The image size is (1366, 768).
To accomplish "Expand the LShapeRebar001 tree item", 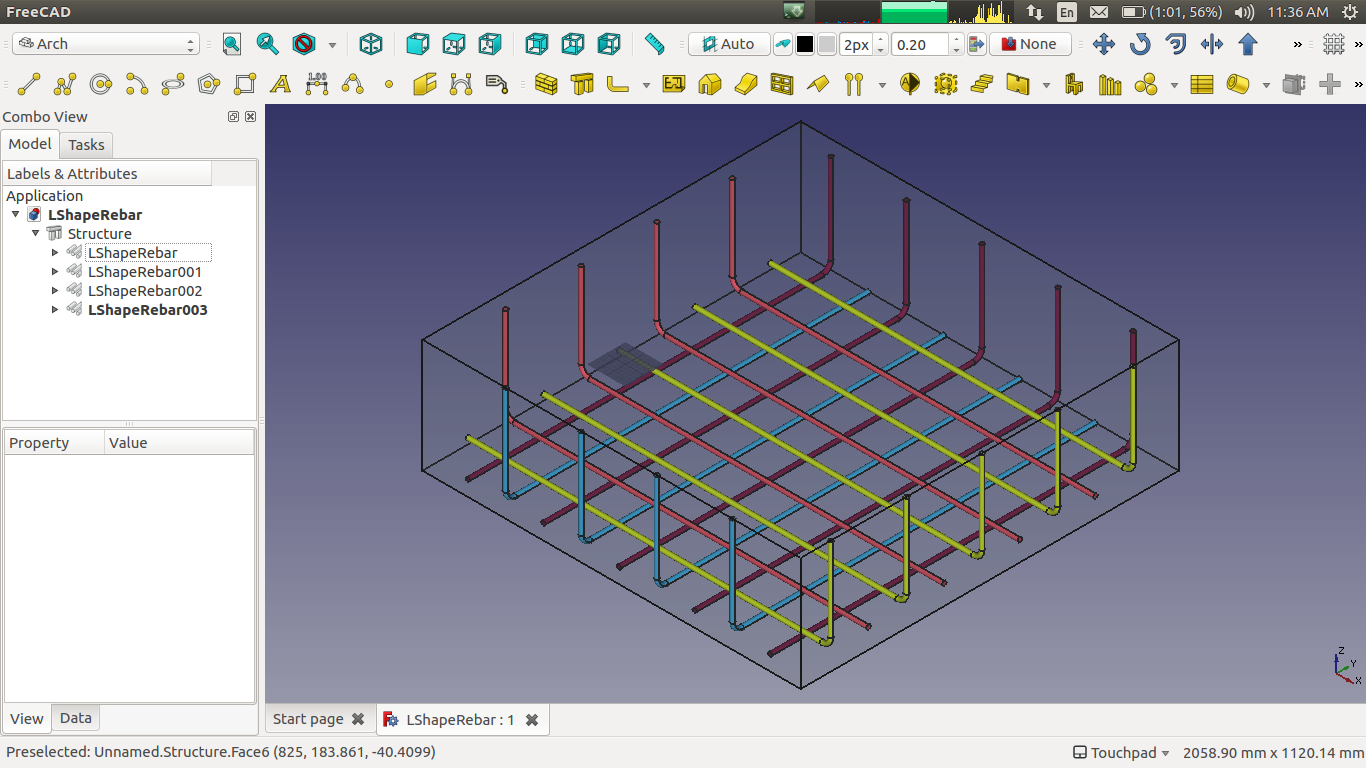I will point(55,271).
